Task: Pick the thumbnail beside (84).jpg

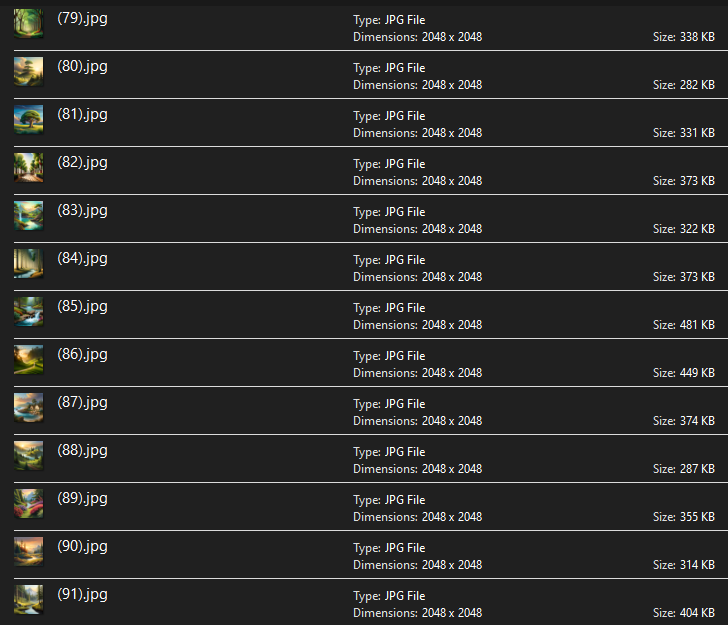Action: click(28, 264)
